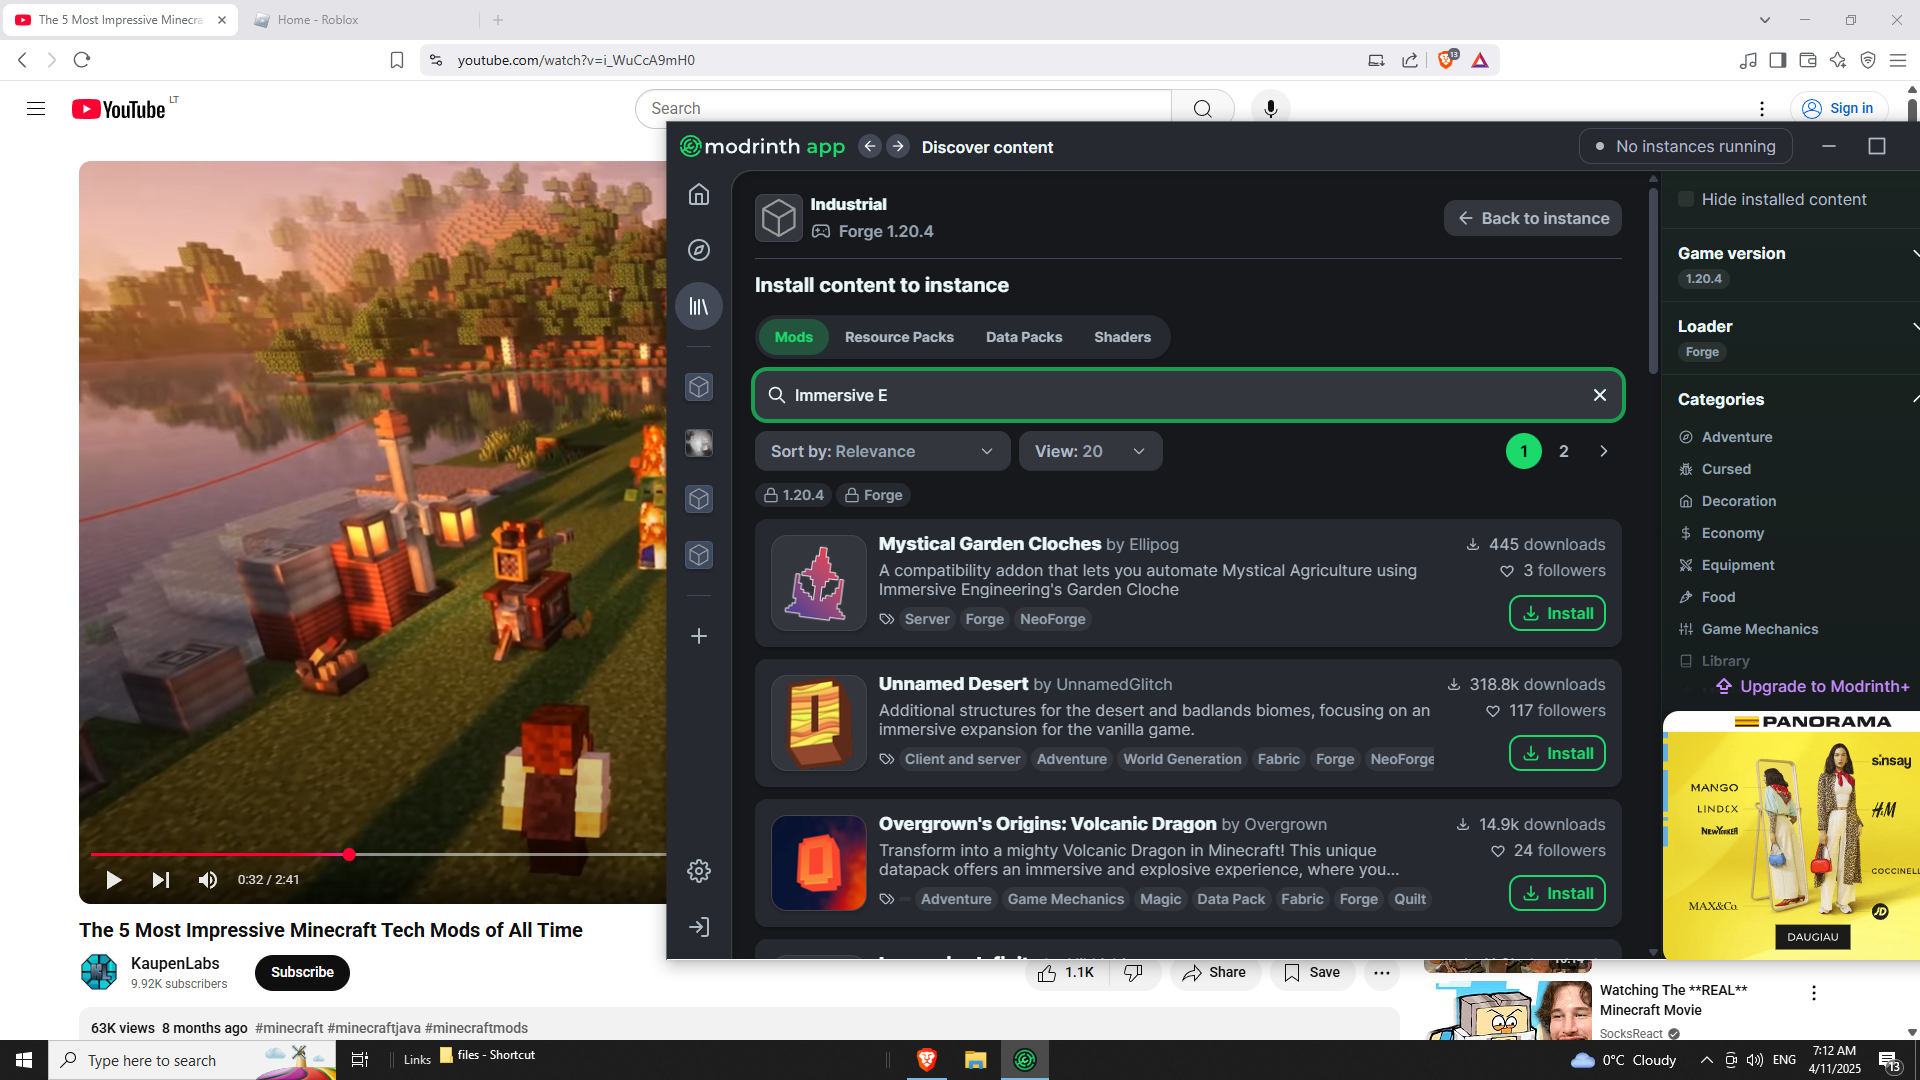Open Modrinth settings gear icon
The image size is (1920, 1080).
point(699,871)
